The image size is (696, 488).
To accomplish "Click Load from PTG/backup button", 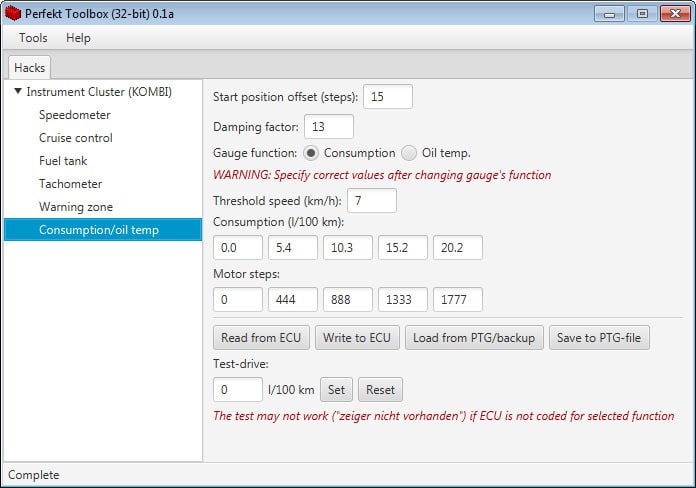I will tap(474, 338).
